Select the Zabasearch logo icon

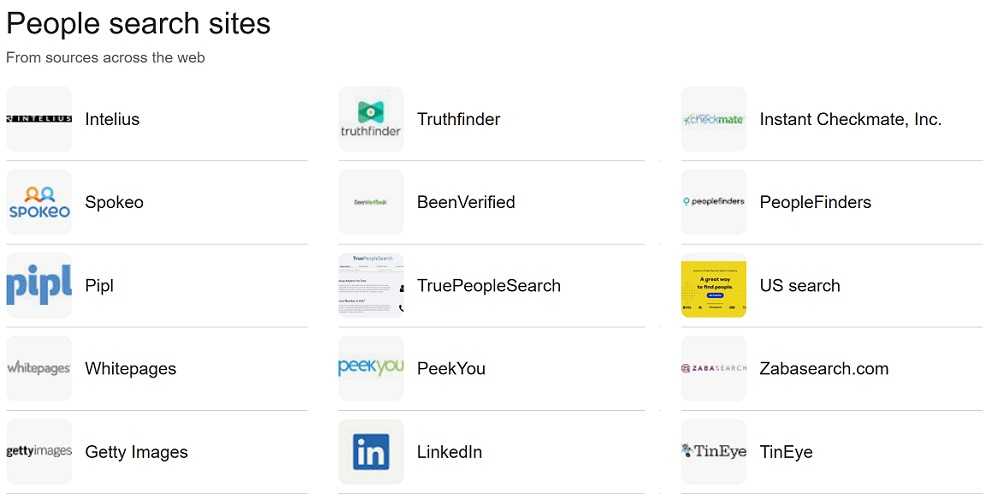click(714, 369)
